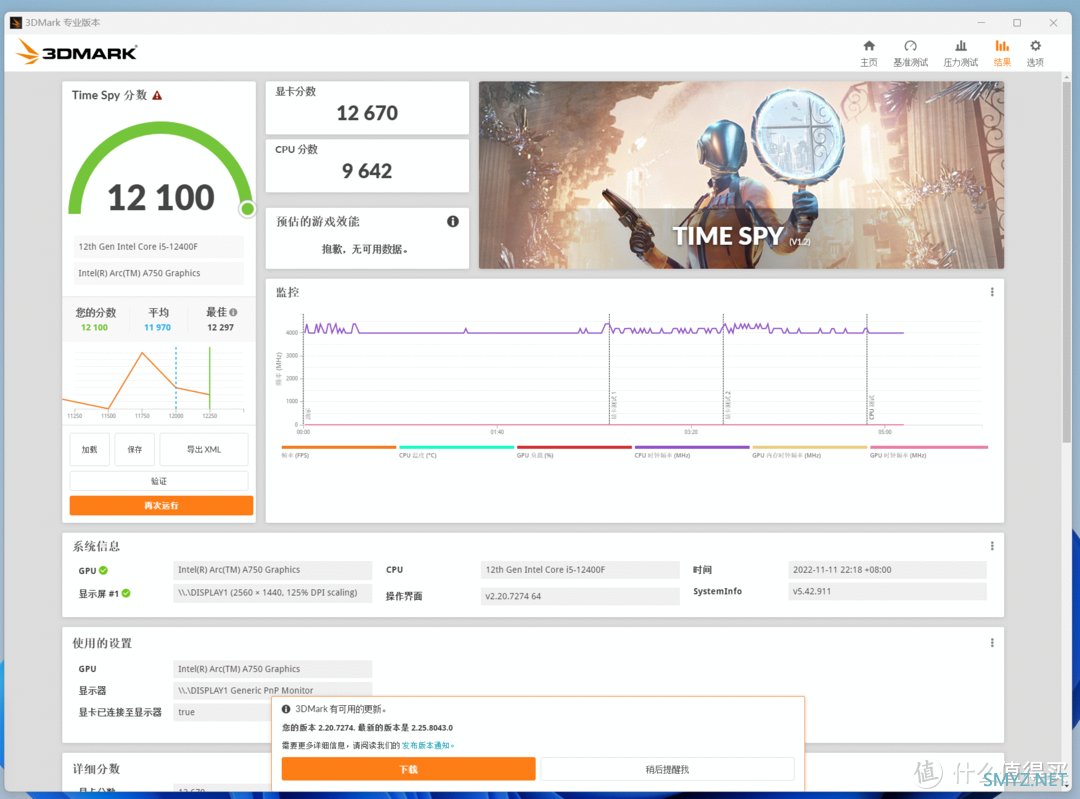Click the monitoring graph CPU测试 marker

(x=871, y=407)
